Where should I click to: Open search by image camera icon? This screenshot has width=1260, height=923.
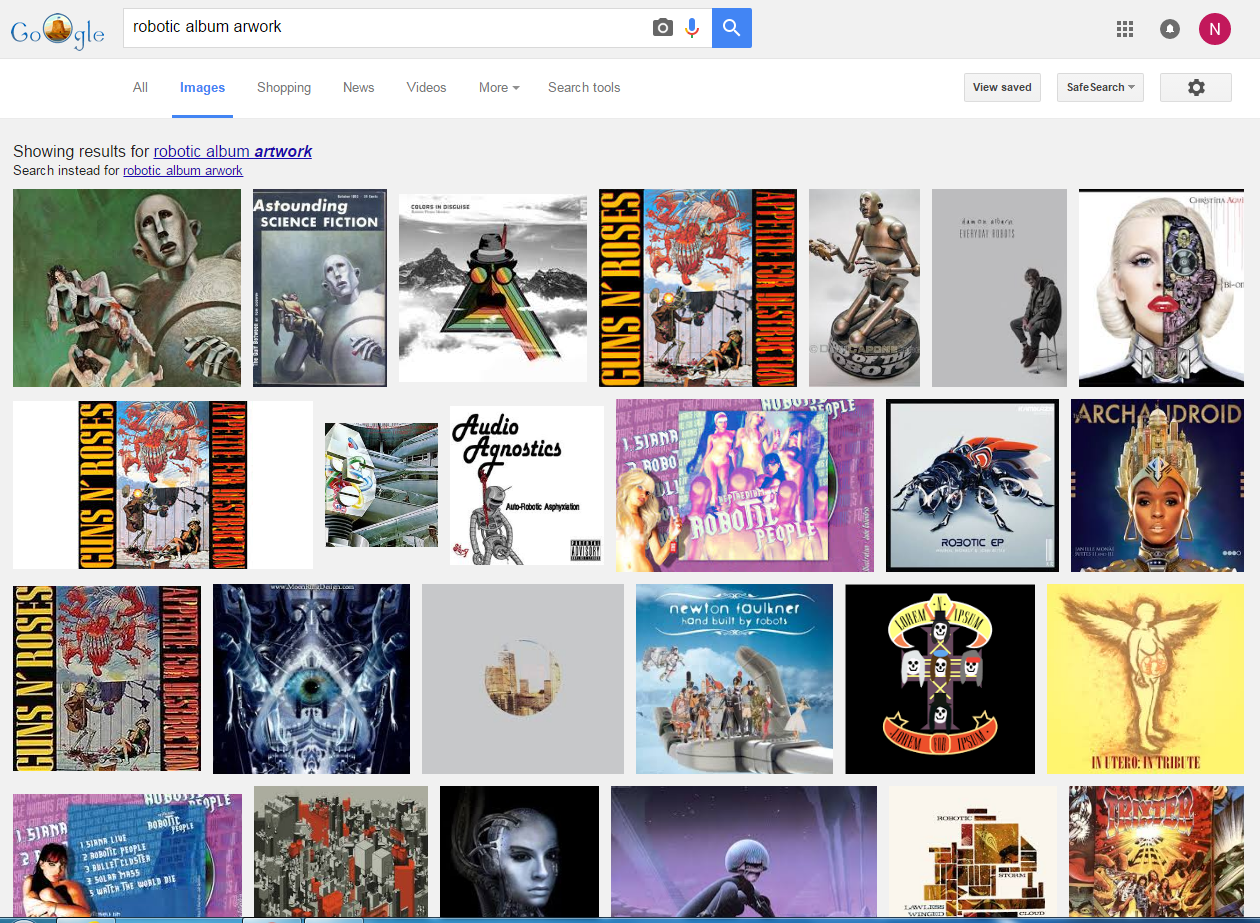pyautogui.click(x=662, y=28)
